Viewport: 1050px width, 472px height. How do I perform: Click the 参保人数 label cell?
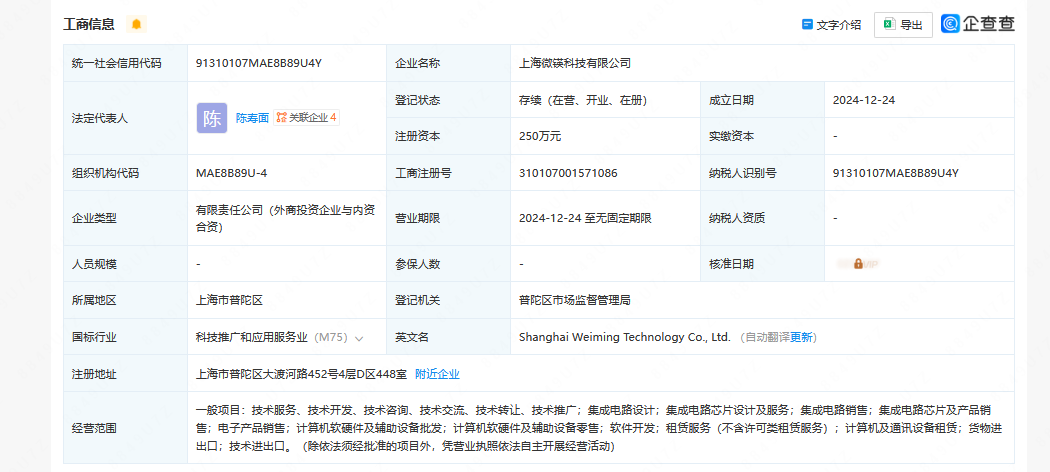click(448, 264)
